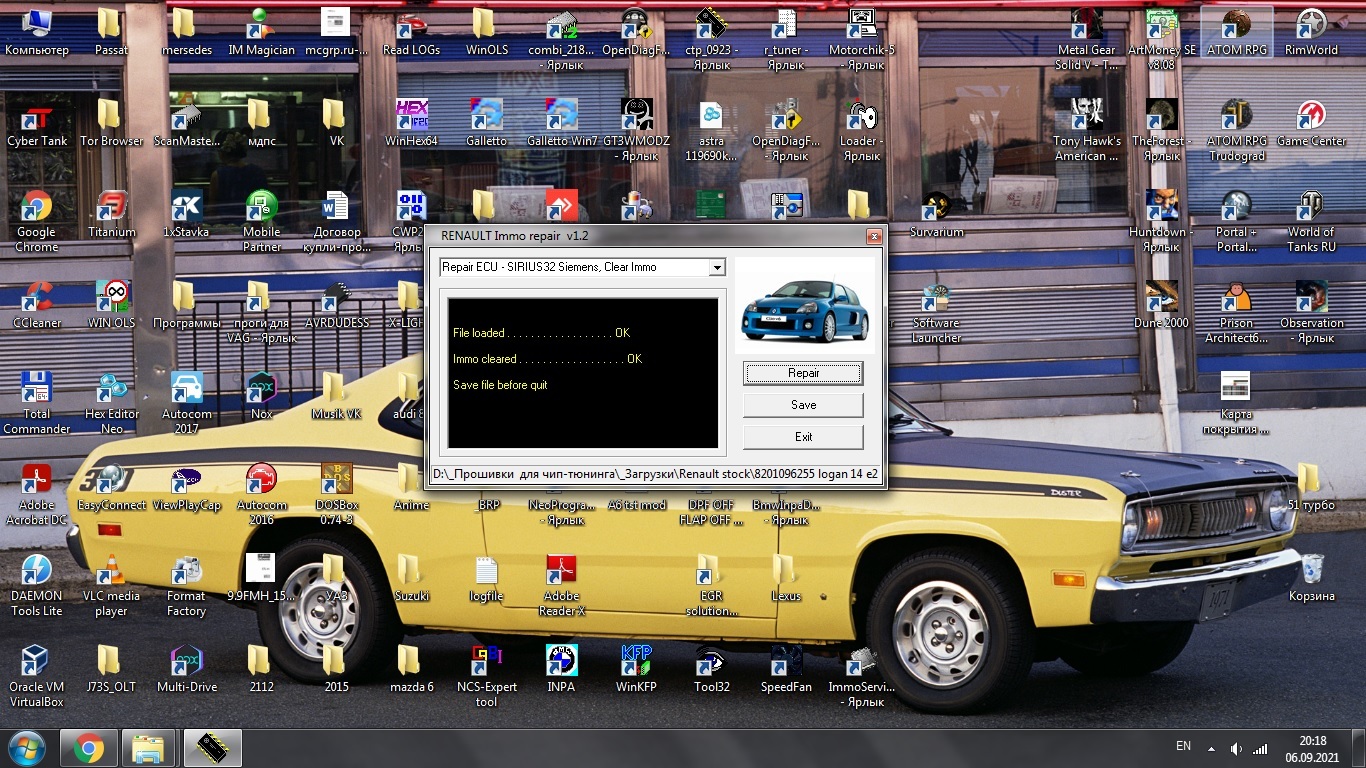
Task: Click the network signal tray icon
Action: tap(1260, 748)
